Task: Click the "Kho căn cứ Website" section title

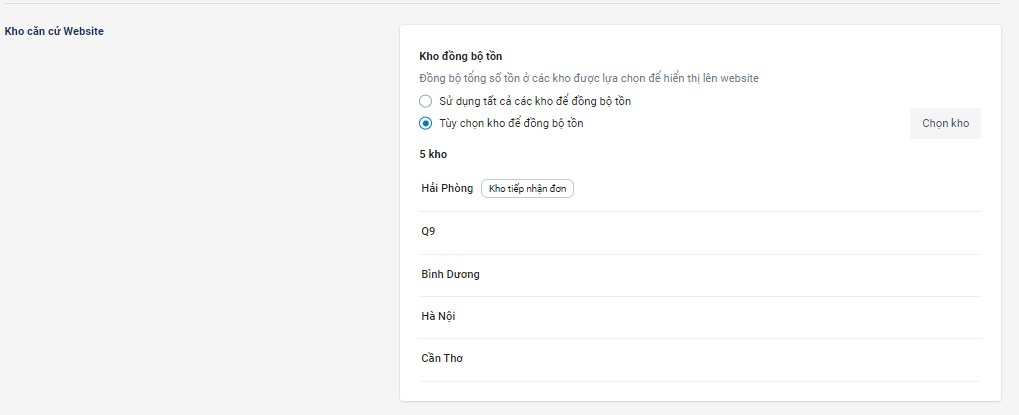Action: coord(55,31)
